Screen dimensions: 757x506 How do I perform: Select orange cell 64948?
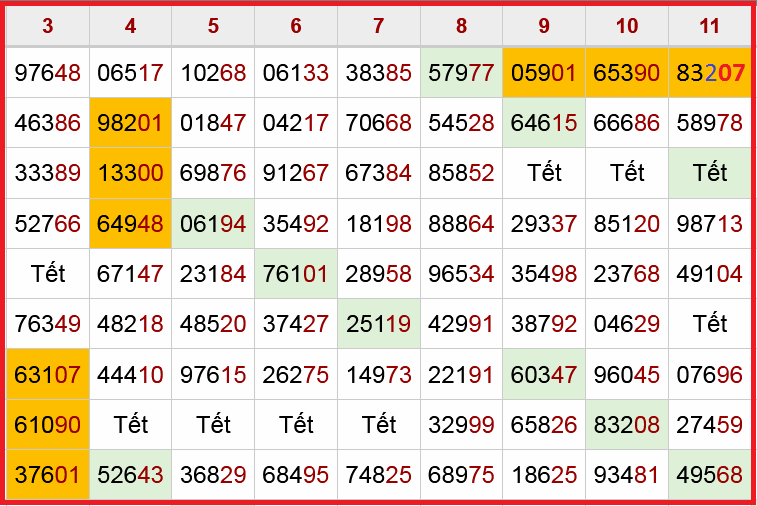pyautogui.click(x=130, y=224)
